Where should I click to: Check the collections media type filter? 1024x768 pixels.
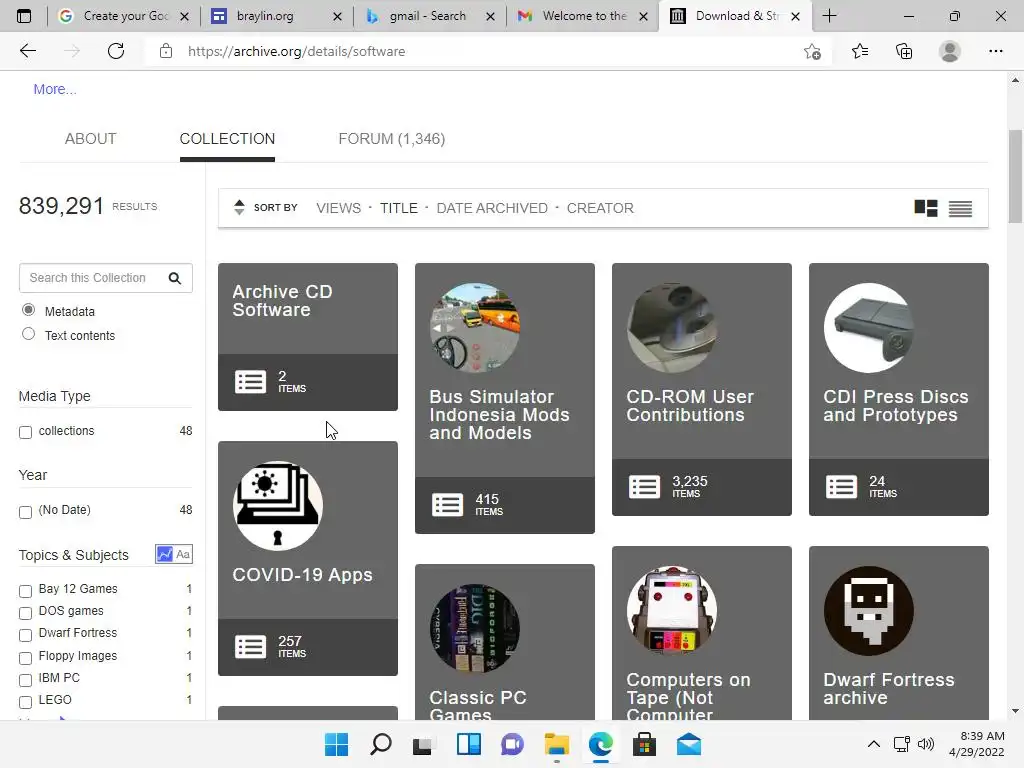click(x=25, y=432)
